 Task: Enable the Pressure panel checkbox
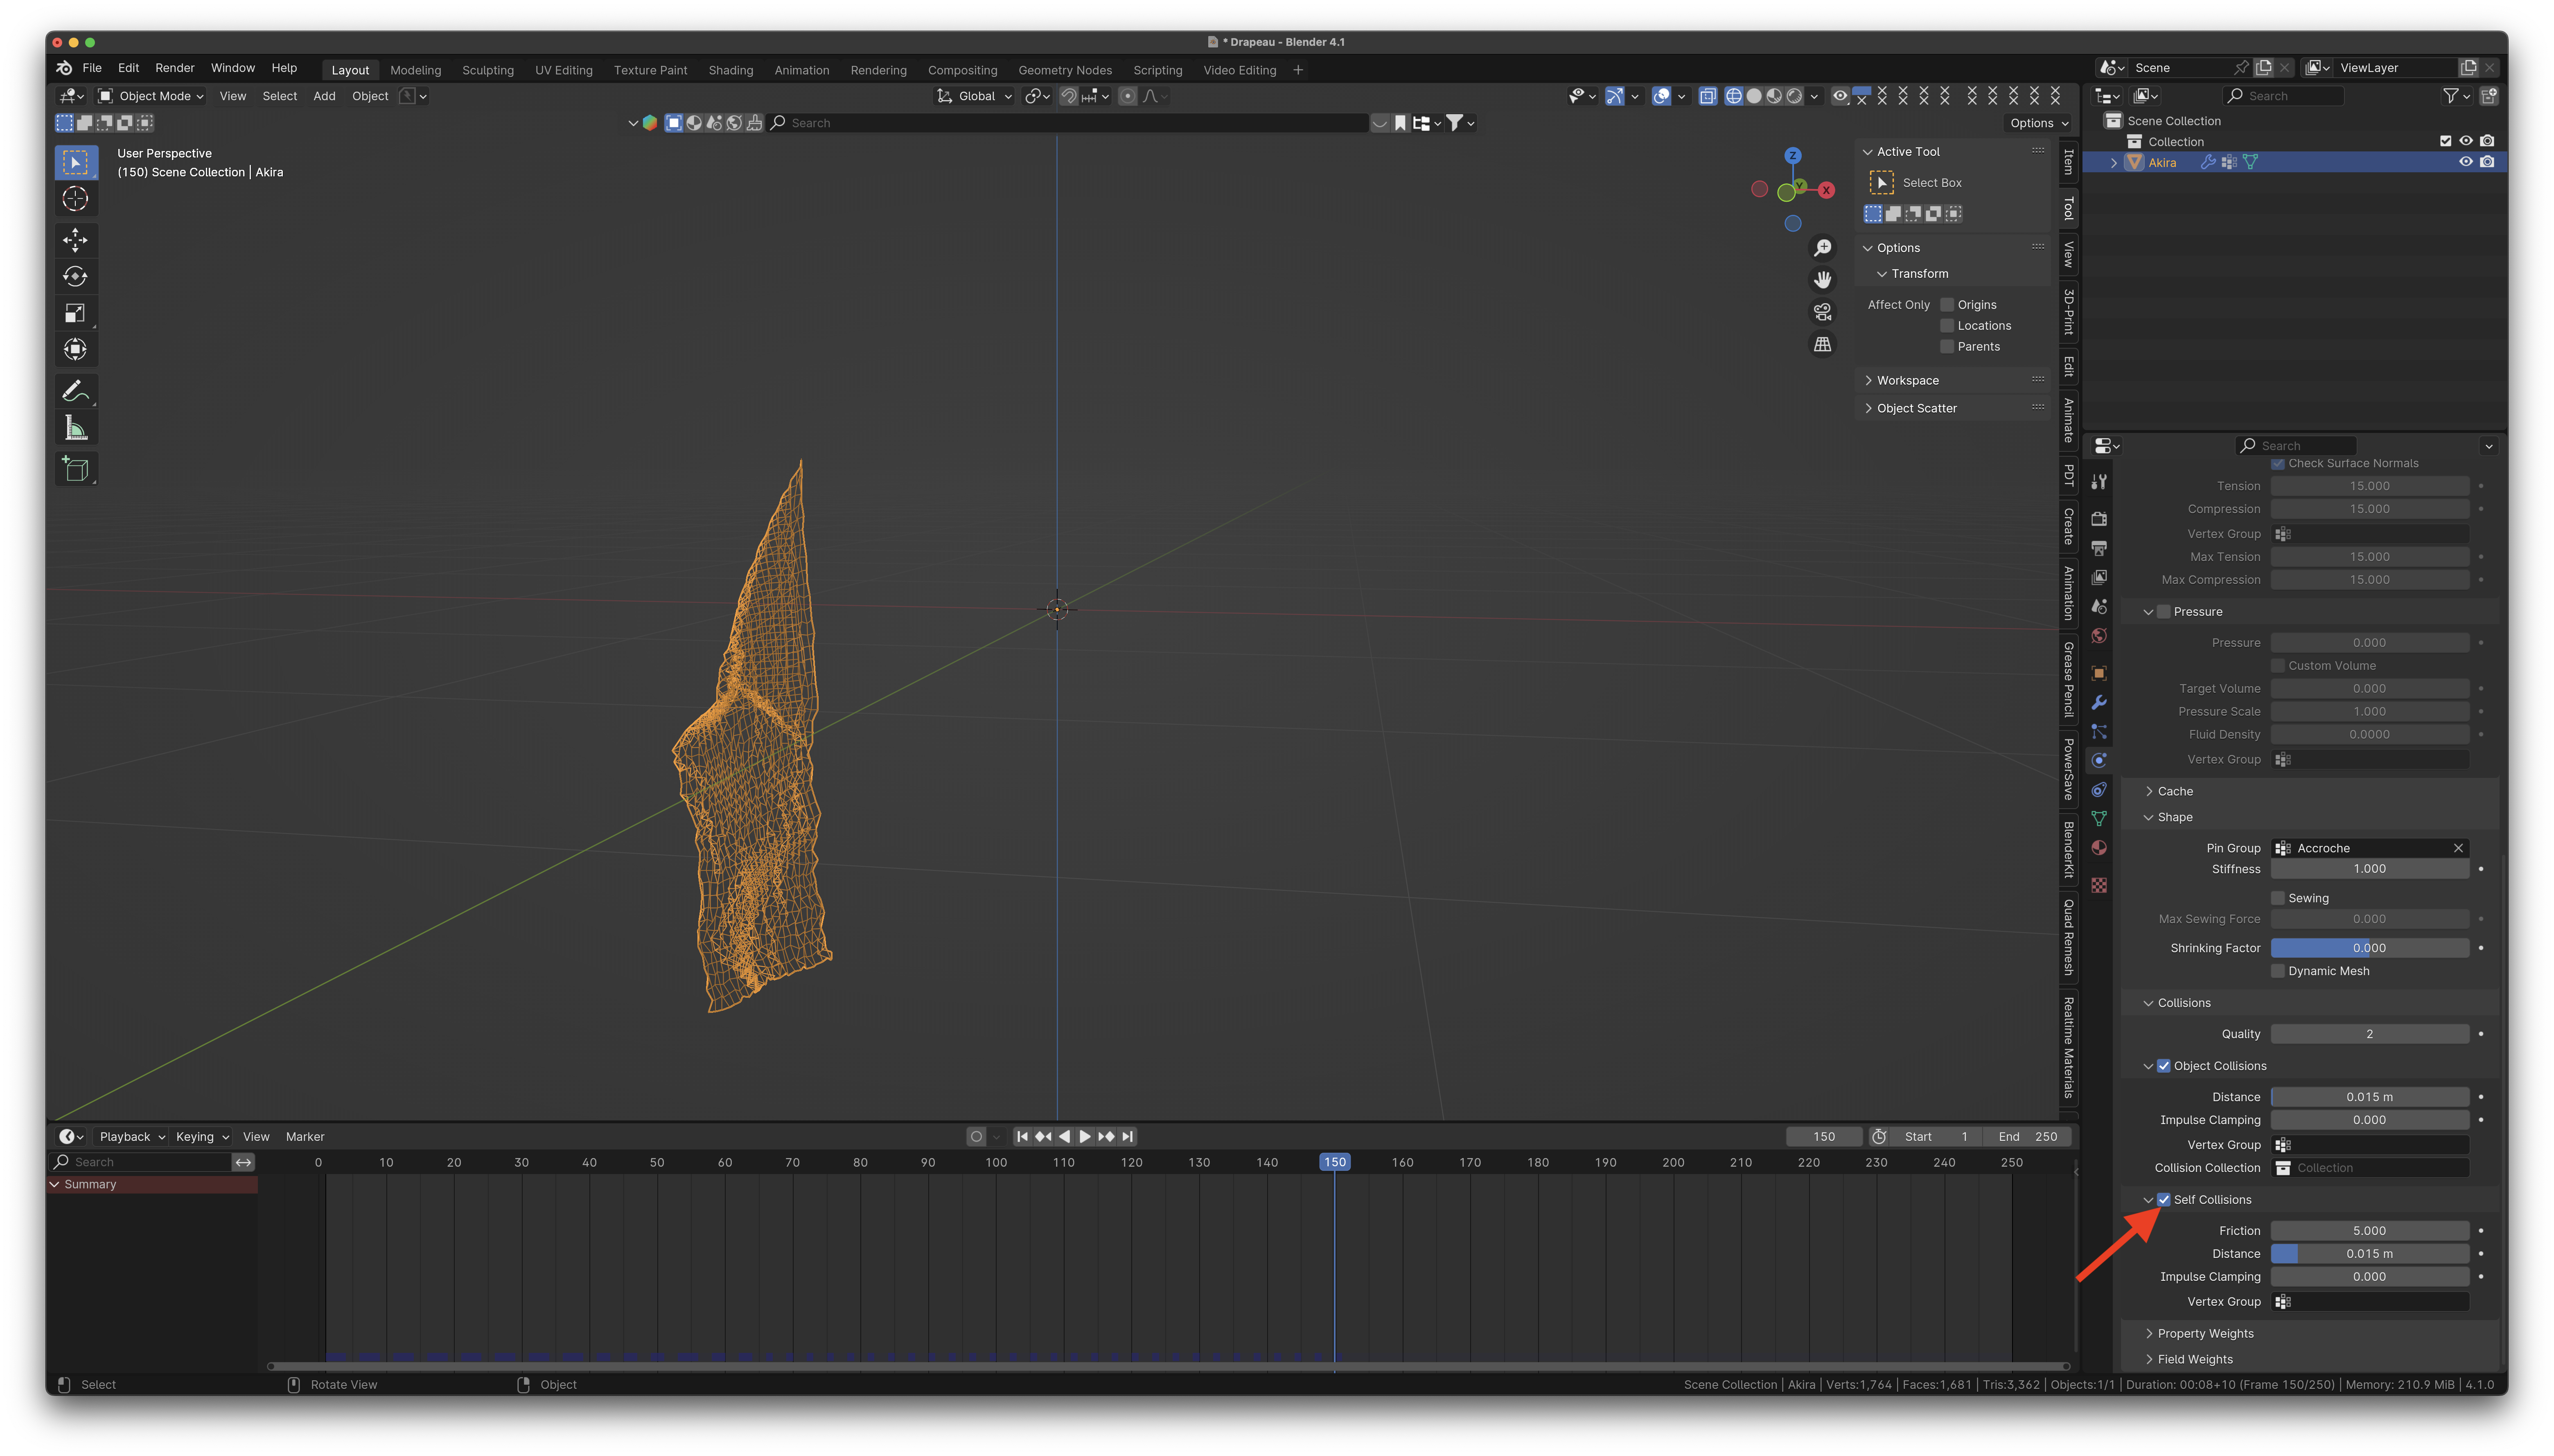[x=2164, y=612]
